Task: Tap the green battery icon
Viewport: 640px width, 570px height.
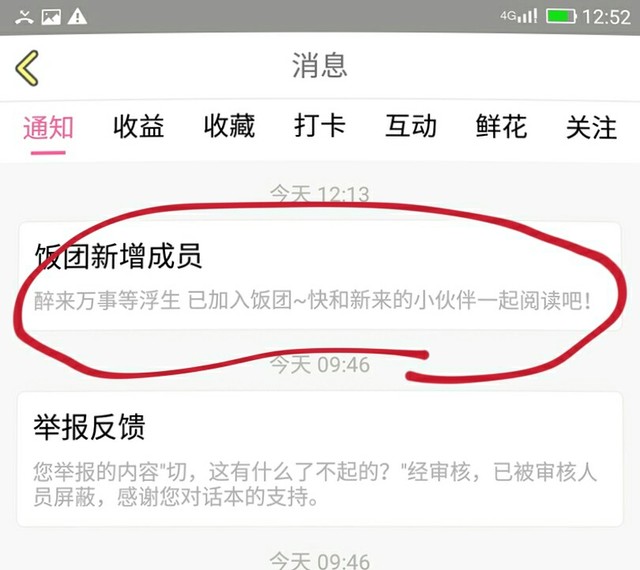Action: [561, 16]
